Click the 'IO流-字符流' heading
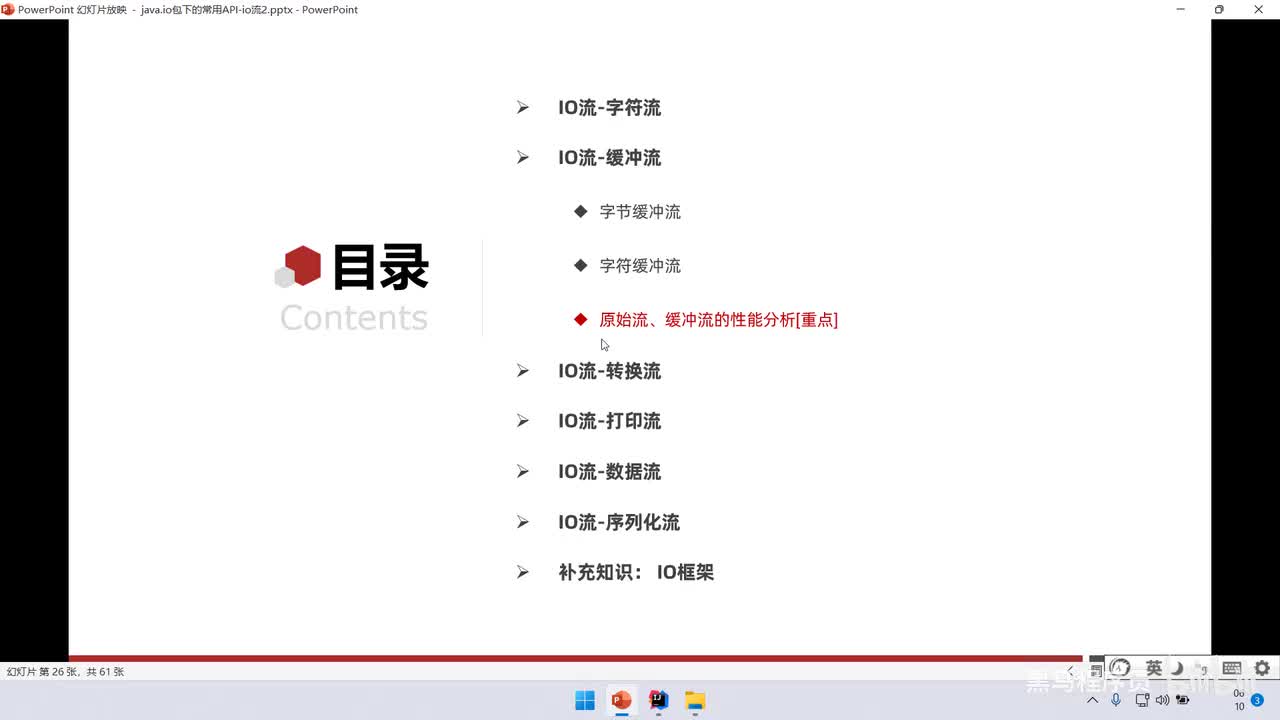This screenshot has height=720, width=1280. [609, 108]
